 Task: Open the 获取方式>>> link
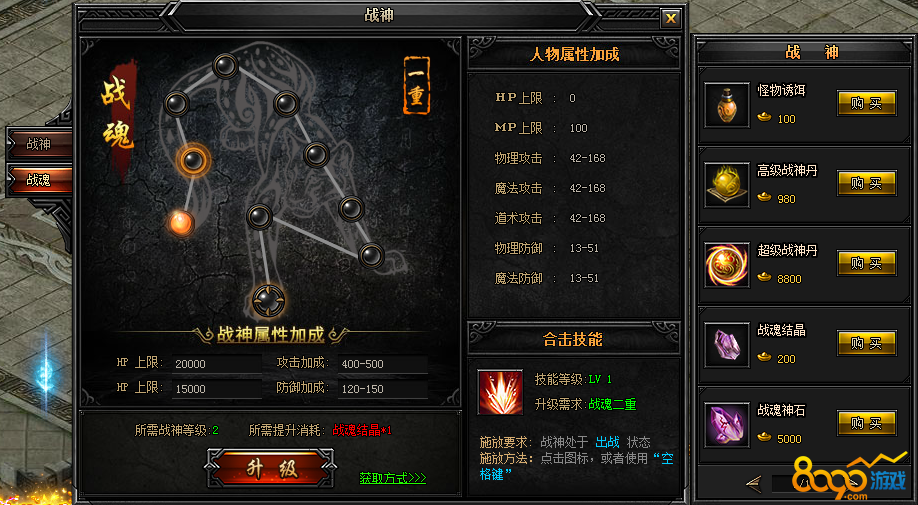click(392, 478)
